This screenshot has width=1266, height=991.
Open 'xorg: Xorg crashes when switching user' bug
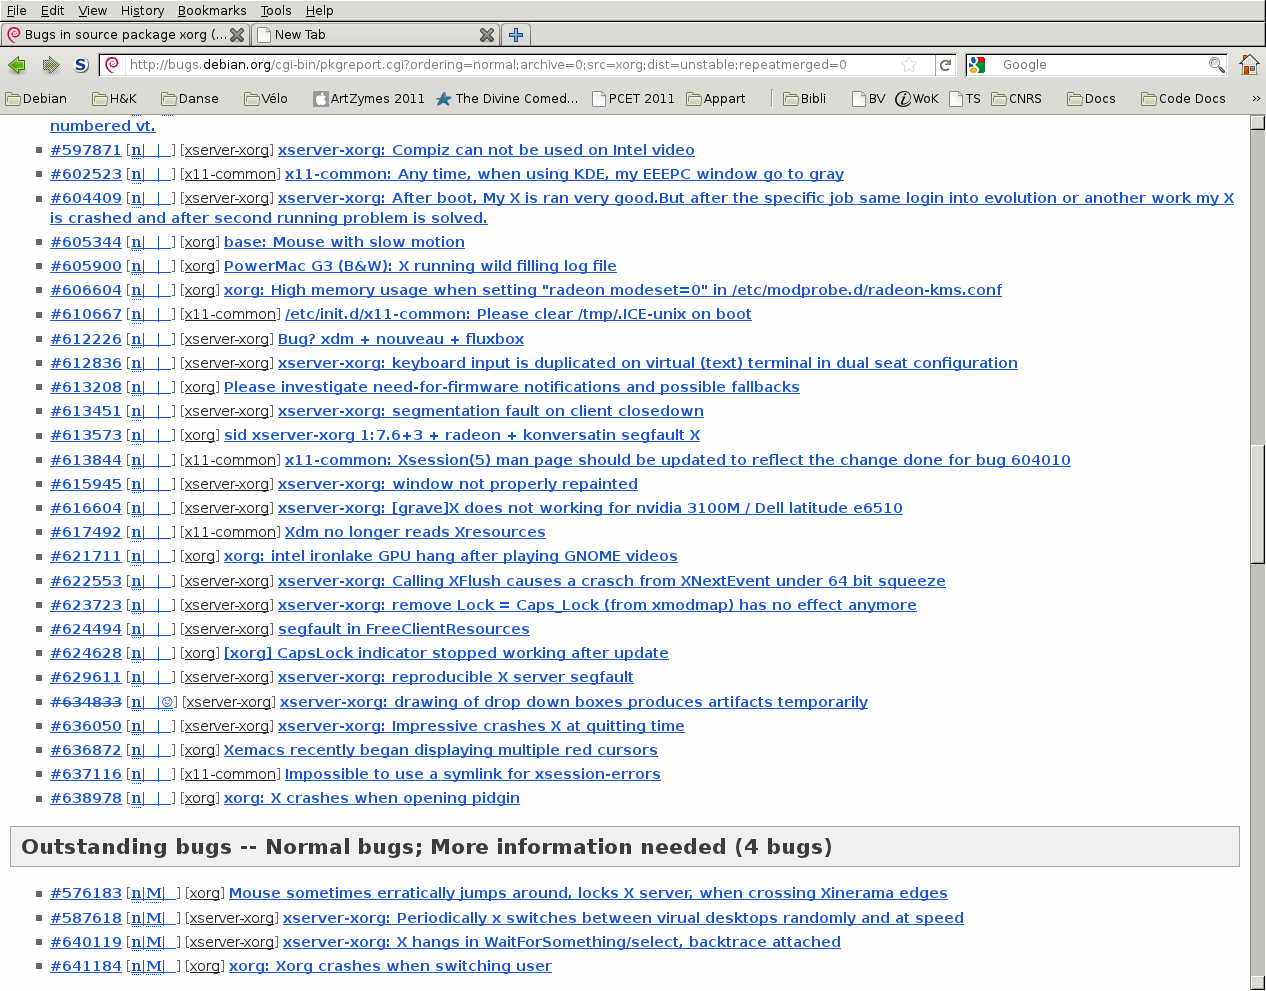390,966
